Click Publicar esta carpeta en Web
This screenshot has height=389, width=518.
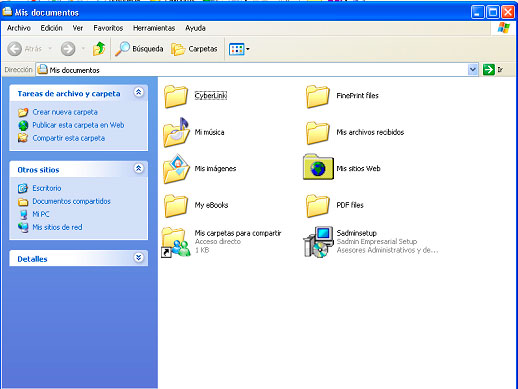click(x=78, y=125)
